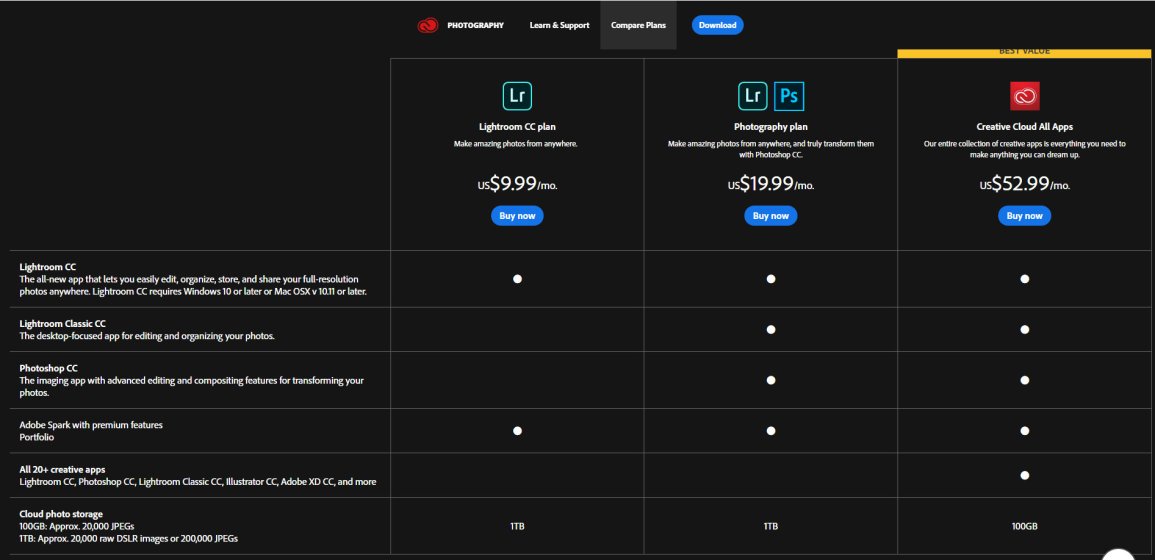Click the Creative Cloud logo in the navigation bar
Image resolution: width=1155 pixels, height=560 pixels.
click(x=427, y=25)
